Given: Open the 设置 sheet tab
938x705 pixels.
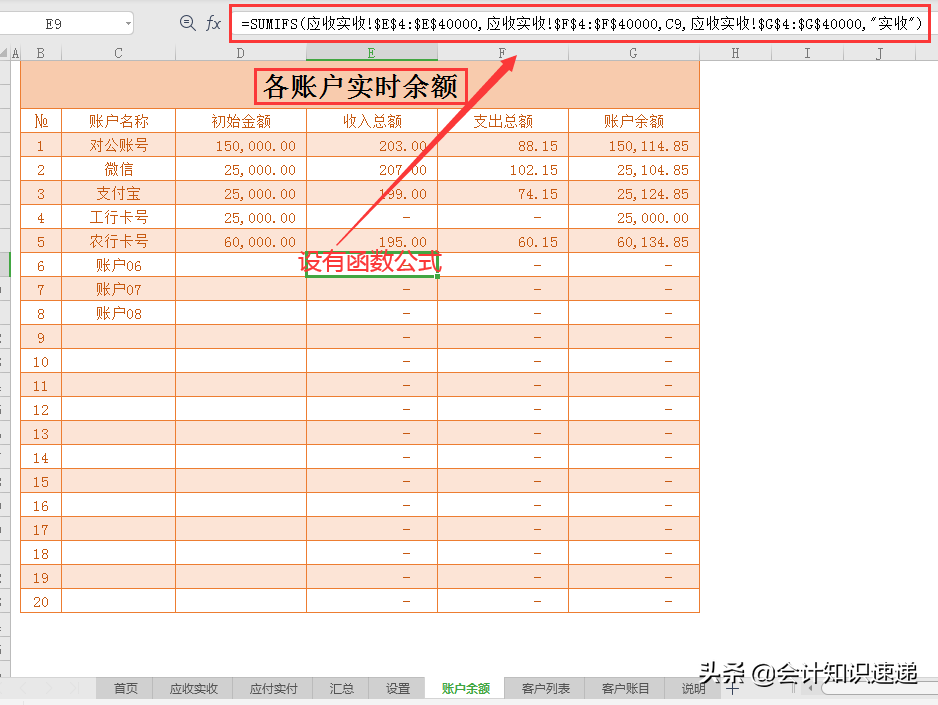Looking at the screenshot, I should pyautogui.click(x=397, y=688).
